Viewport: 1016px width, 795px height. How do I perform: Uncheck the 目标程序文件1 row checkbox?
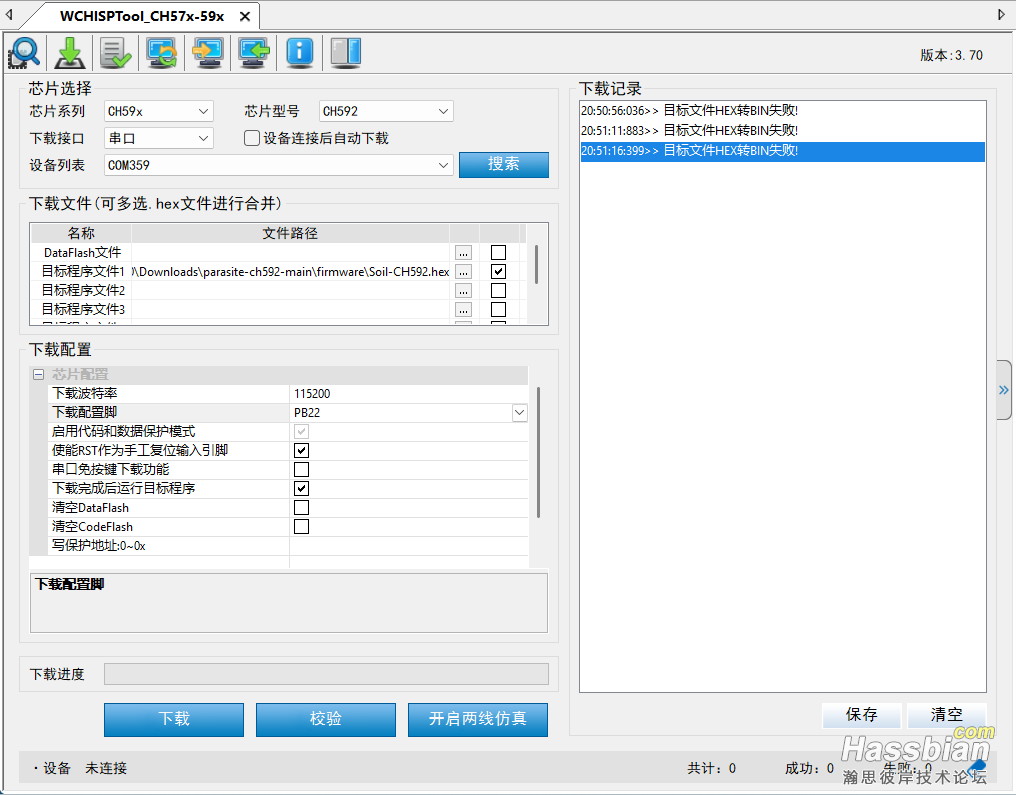click(x=498, y=271)
